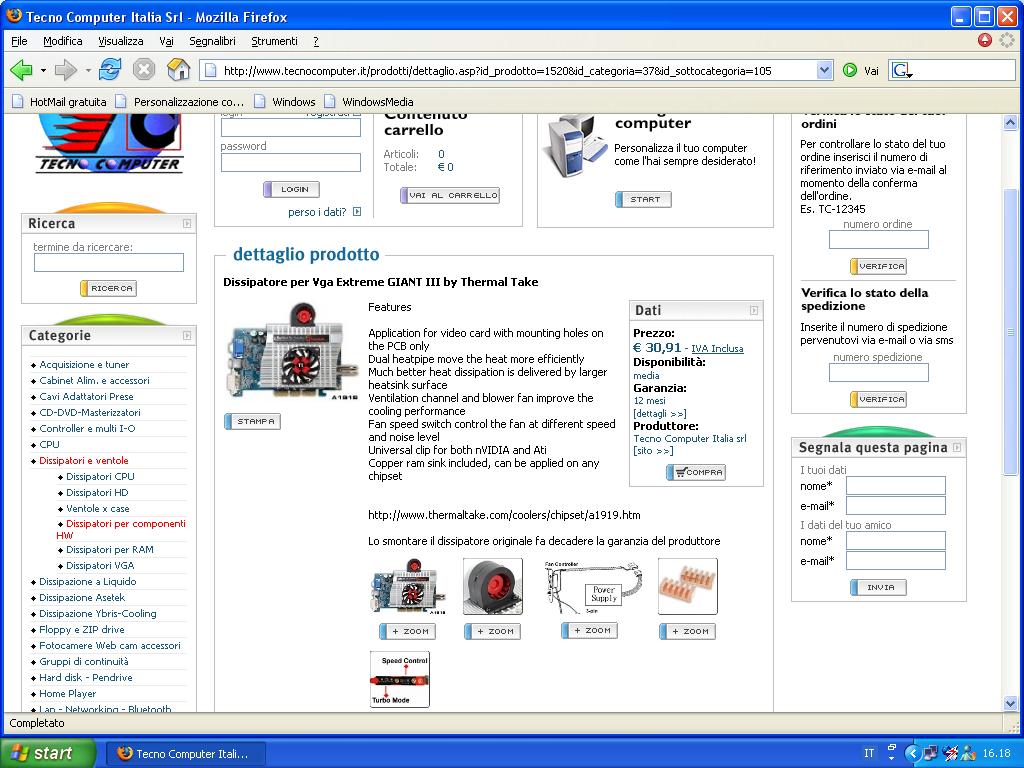The image size is (1024, 768).
Task: Click the Segnala questa pagina corner icon
Action: tap(957, 447)
